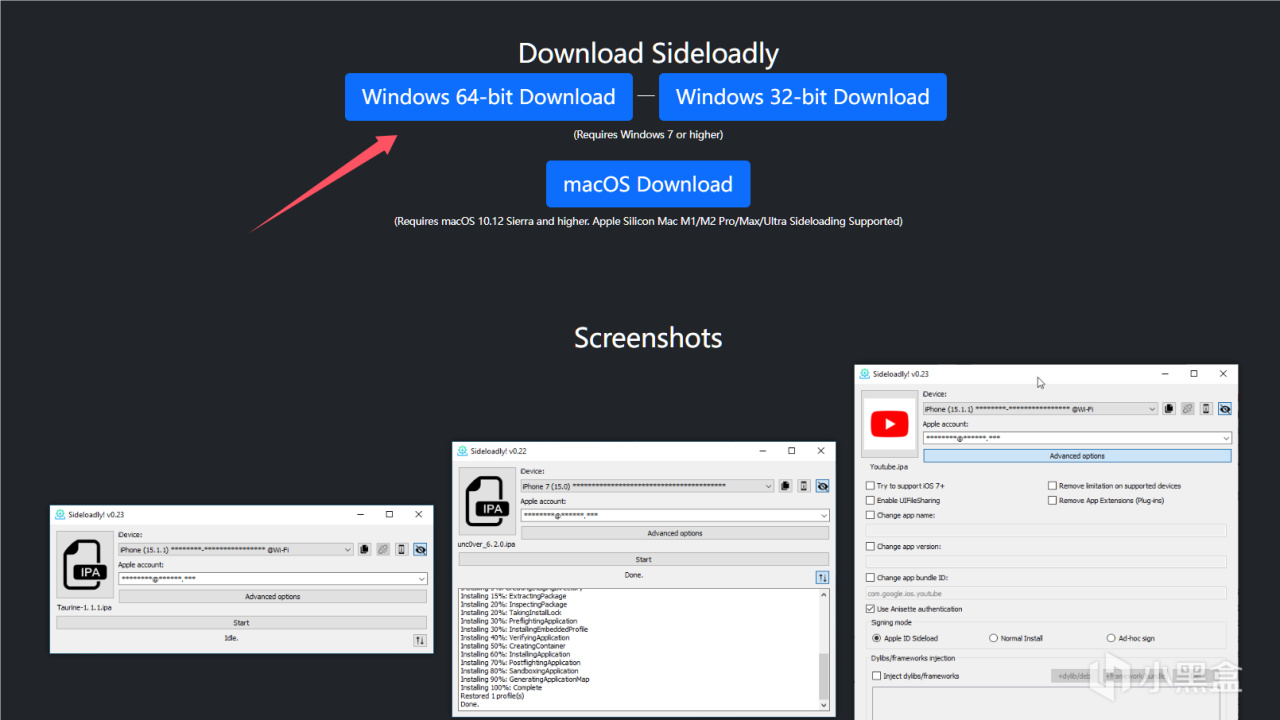Open Apple account dropdown in Youtube window
The image size is (1280, 720).
tap(1077, 437)
